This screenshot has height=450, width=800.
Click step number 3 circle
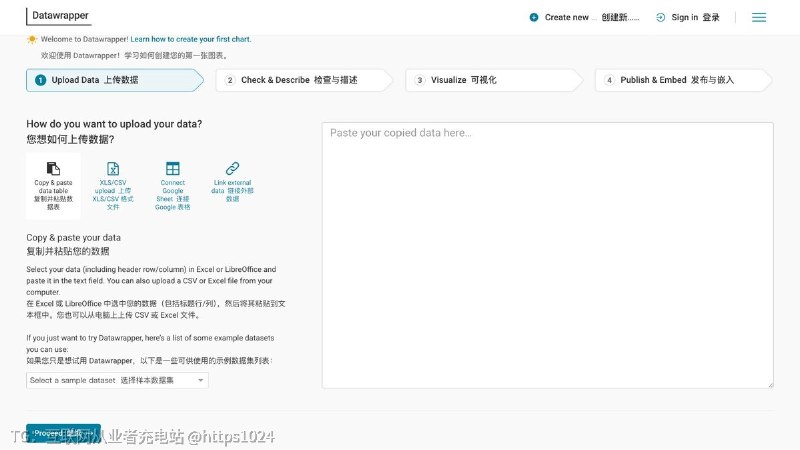point(419,80)
